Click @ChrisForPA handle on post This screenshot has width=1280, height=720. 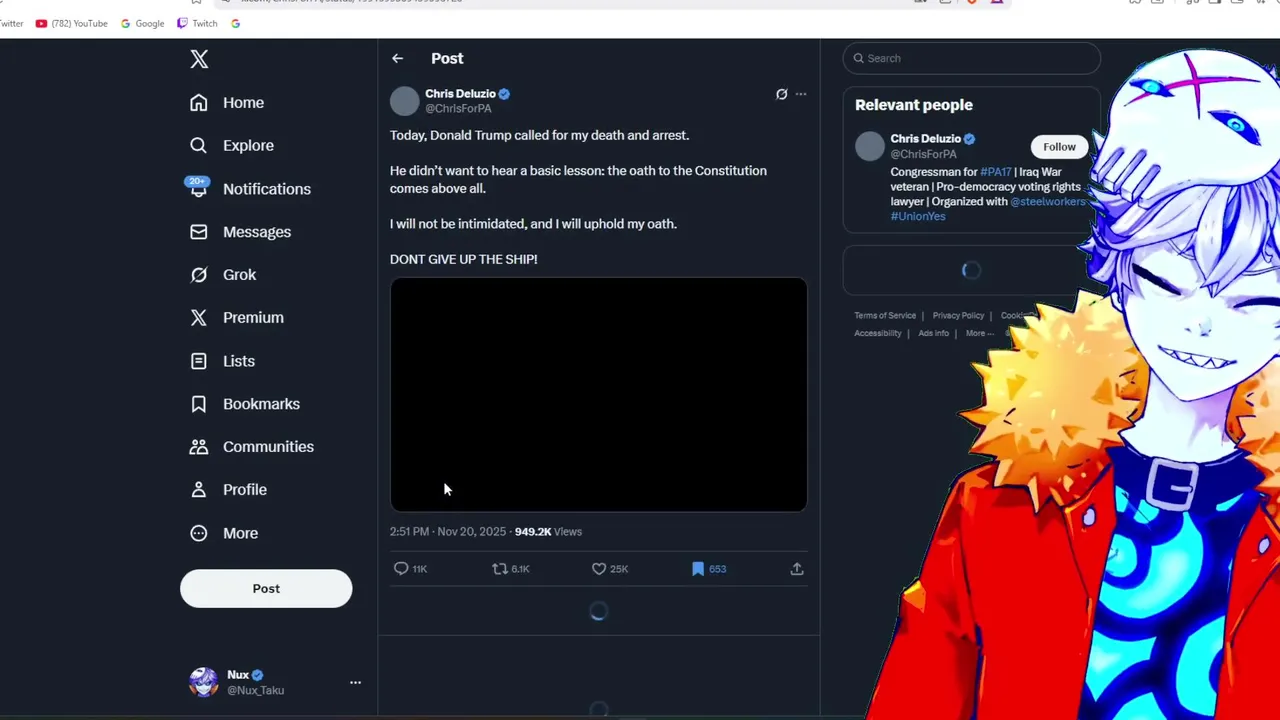click(x=458, y=109)
